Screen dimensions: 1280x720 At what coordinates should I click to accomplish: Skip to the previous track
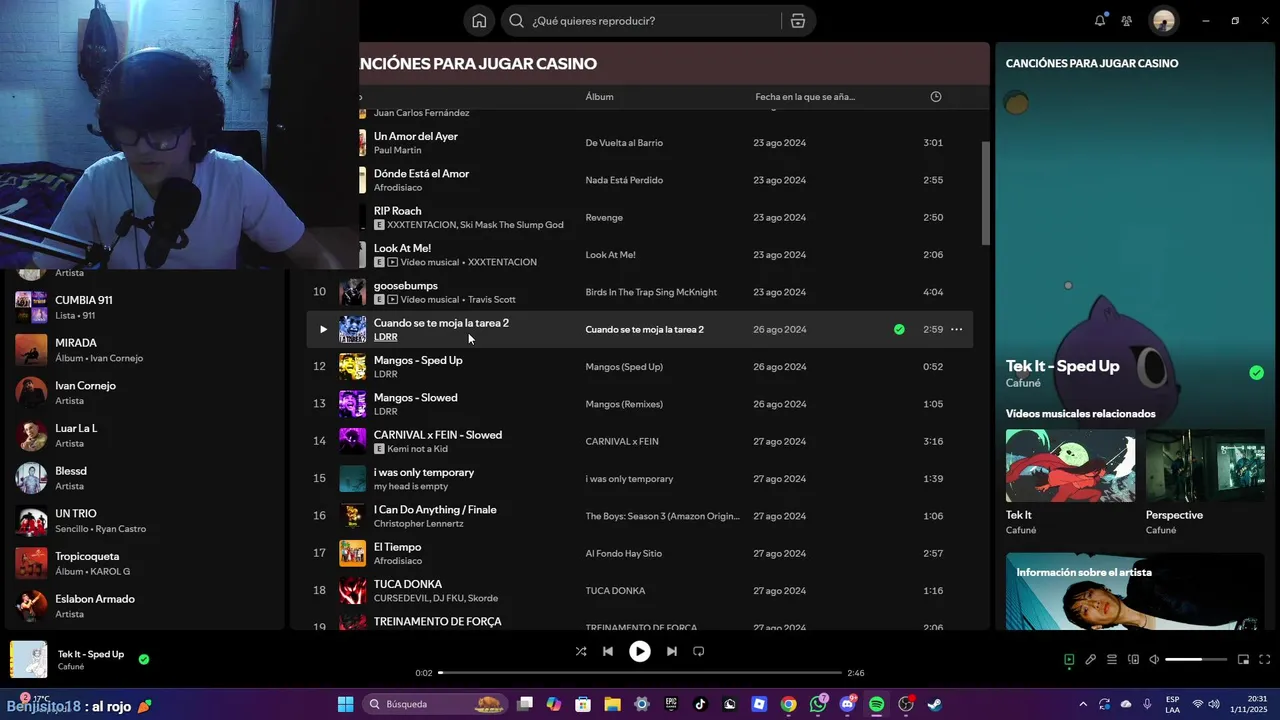[x=608, y=651]
